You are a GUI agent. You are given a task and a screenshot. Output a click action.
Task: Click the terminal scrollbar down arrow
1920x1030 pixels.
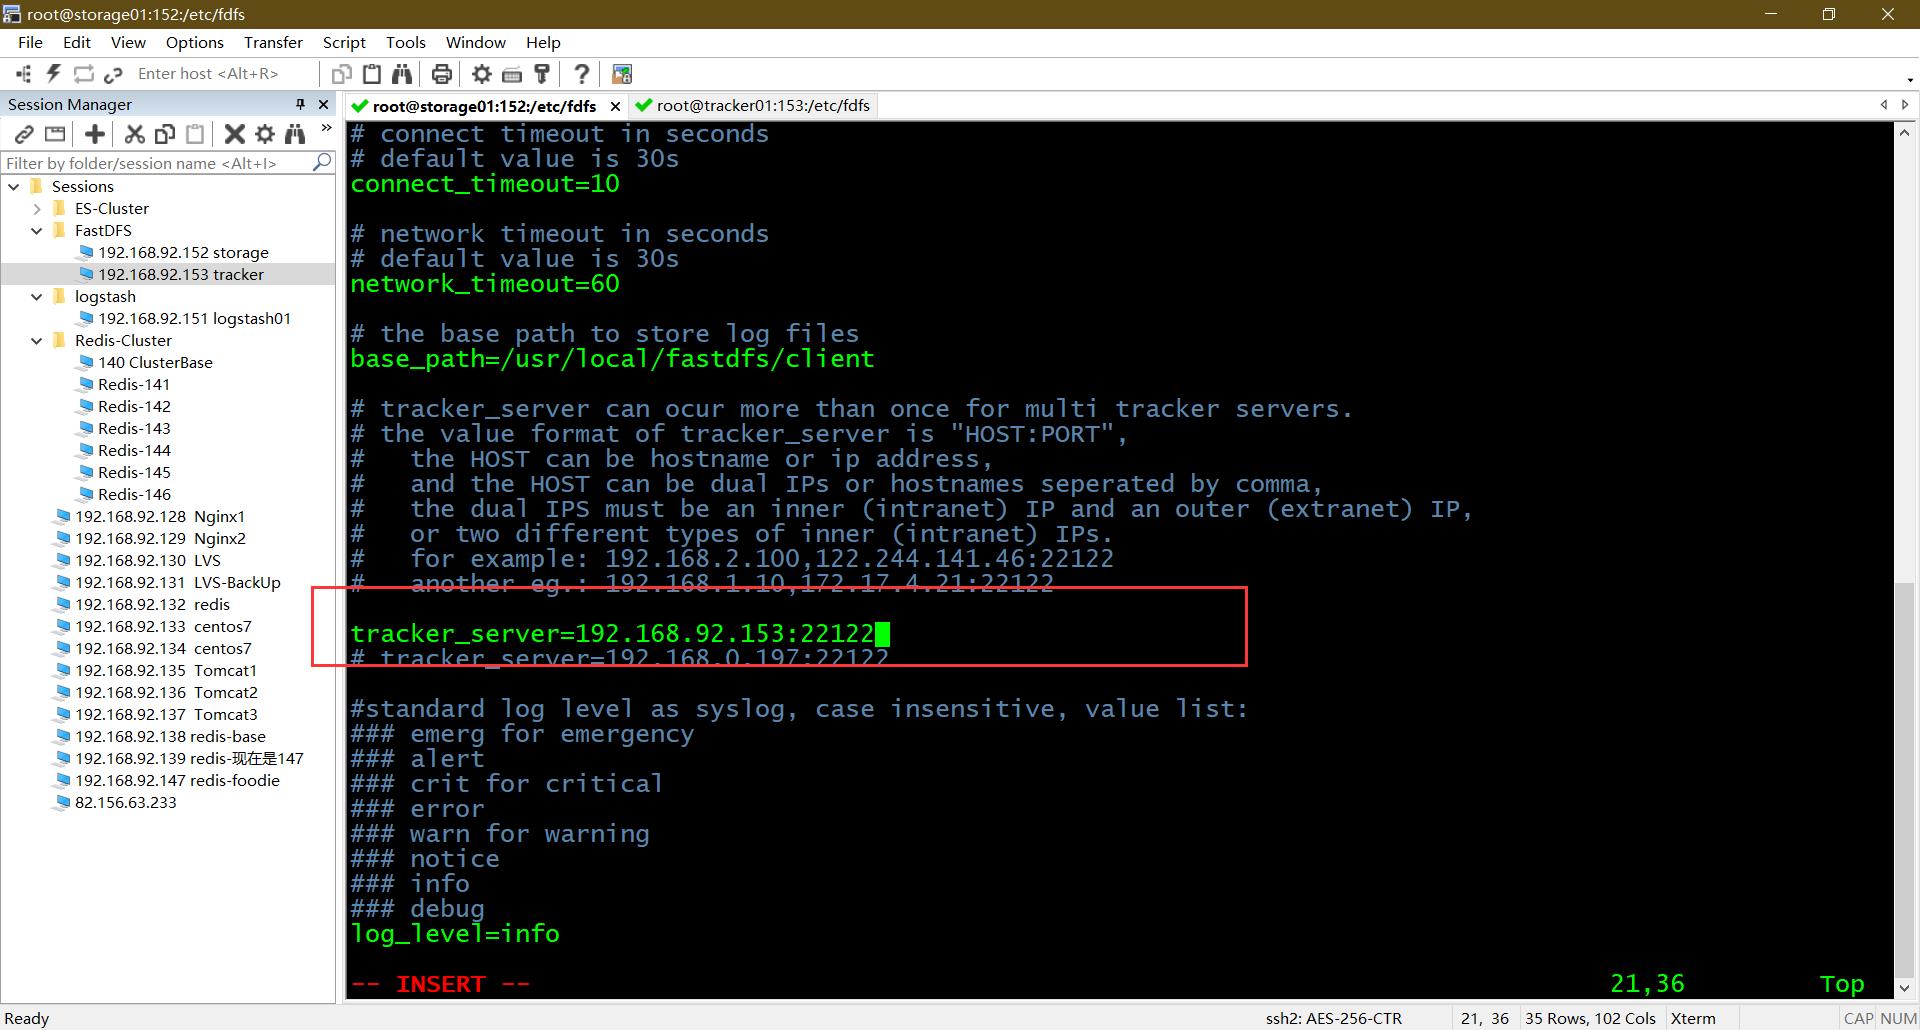point(1904,987)
